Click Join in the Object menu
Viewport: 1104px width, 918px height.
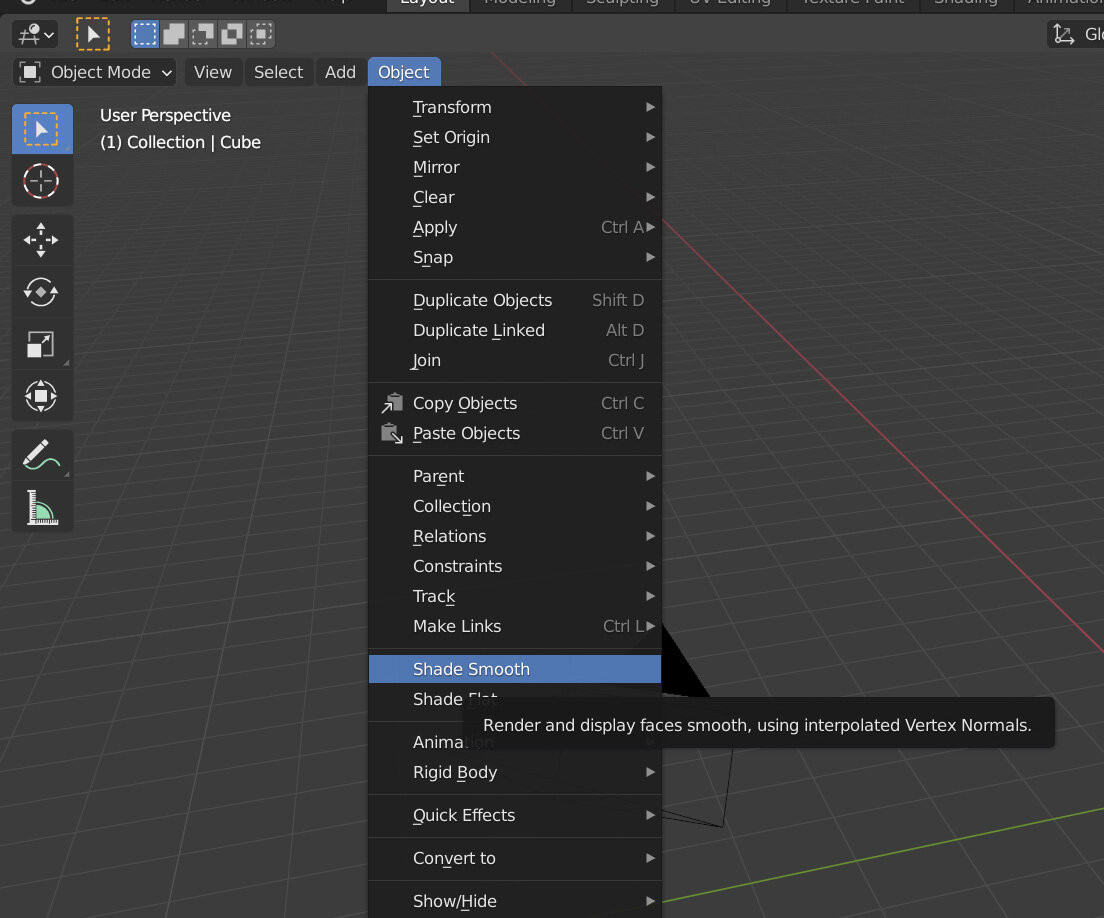coord(515,360)
